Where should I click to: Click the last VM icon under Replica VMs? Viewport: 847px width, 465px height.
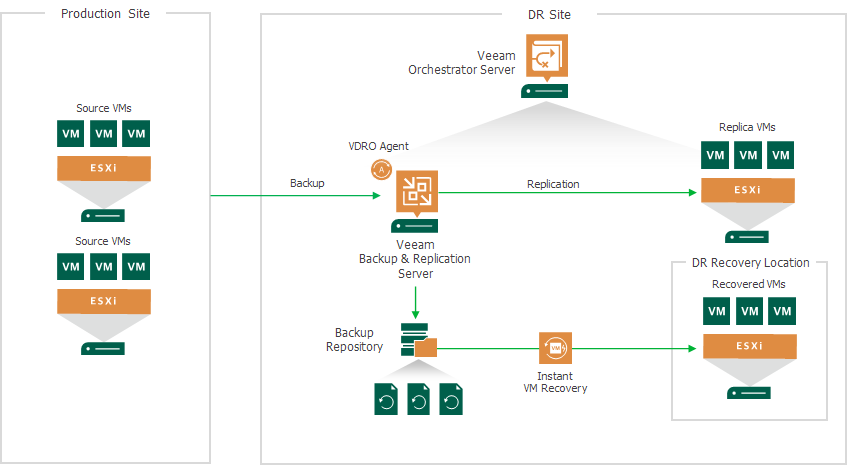point(781,155)
